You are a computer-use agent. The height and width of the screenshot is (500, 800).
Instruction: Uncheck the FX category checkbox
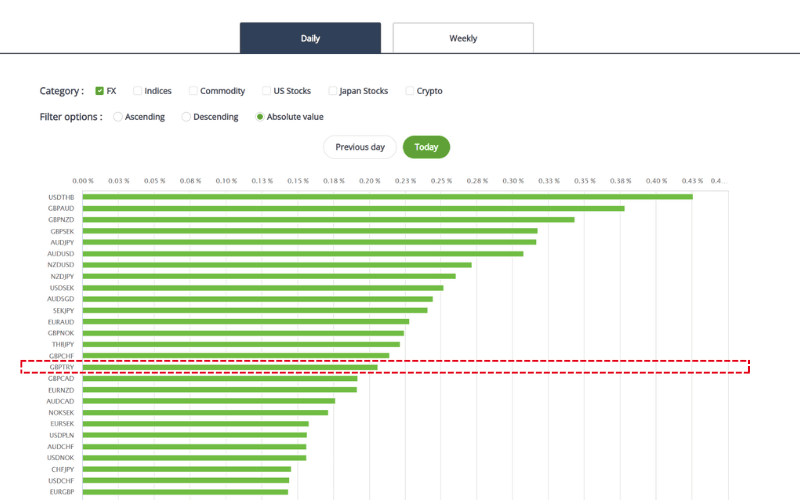[x=100, y=91]
